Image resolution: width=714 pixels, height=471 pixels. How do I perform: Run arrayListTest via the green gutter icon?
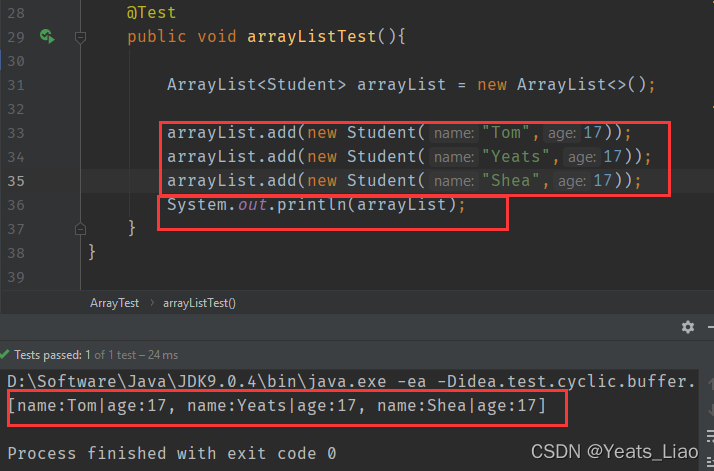(47, 36)
